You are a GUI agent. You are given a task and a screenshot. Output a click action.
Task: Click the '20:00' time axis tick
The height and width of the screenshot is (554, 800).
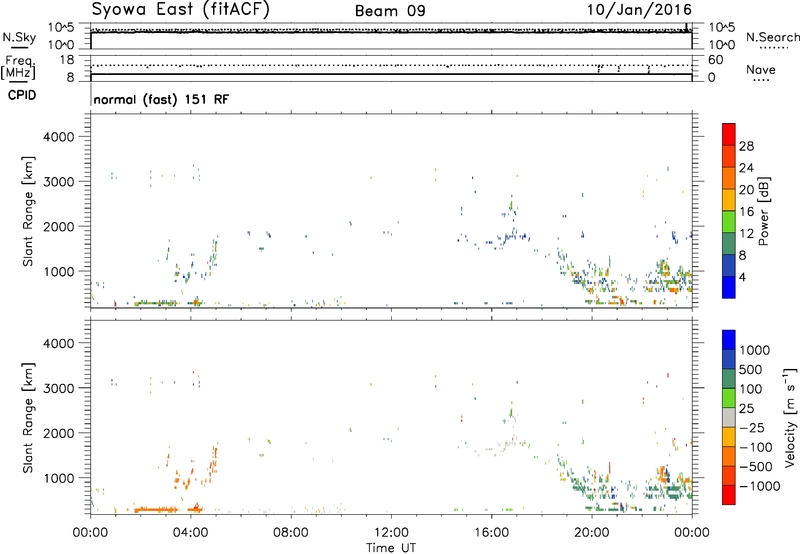592,533
